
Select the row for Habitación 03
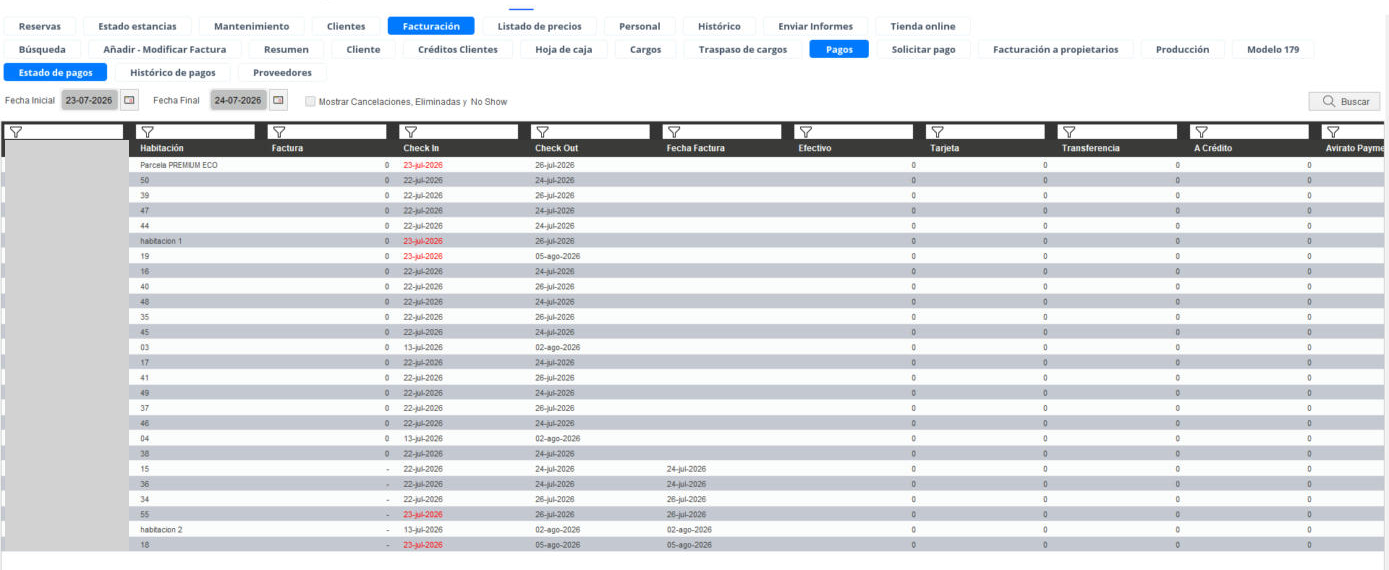[x=694, y=347]
